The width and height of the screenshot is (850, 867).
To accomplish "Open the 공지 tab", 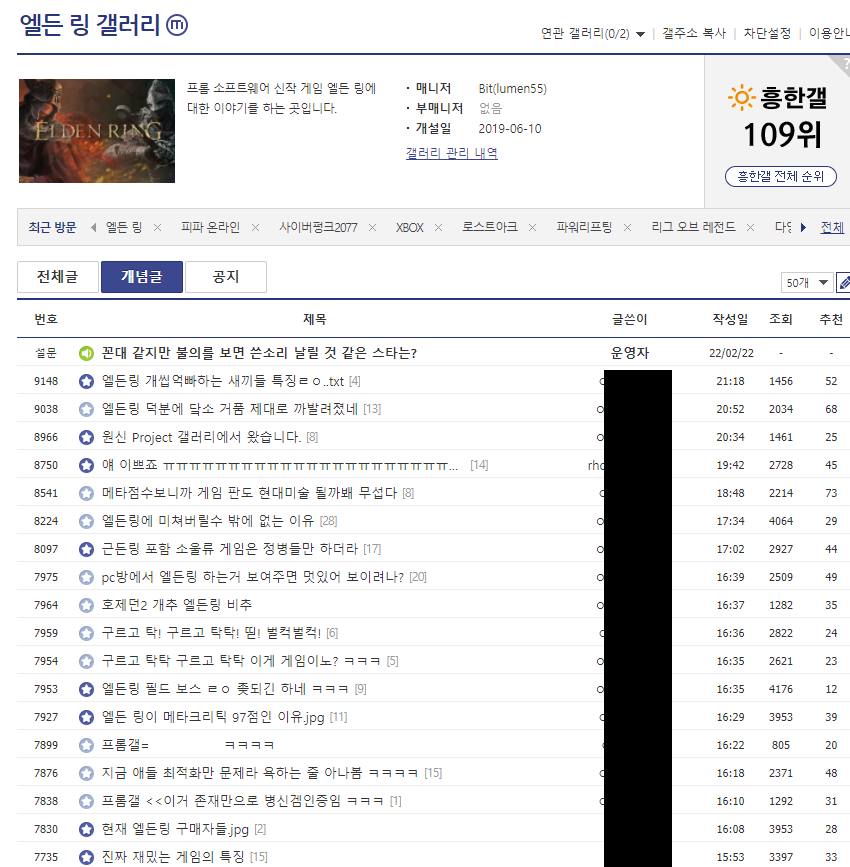I will pos(226,276).
